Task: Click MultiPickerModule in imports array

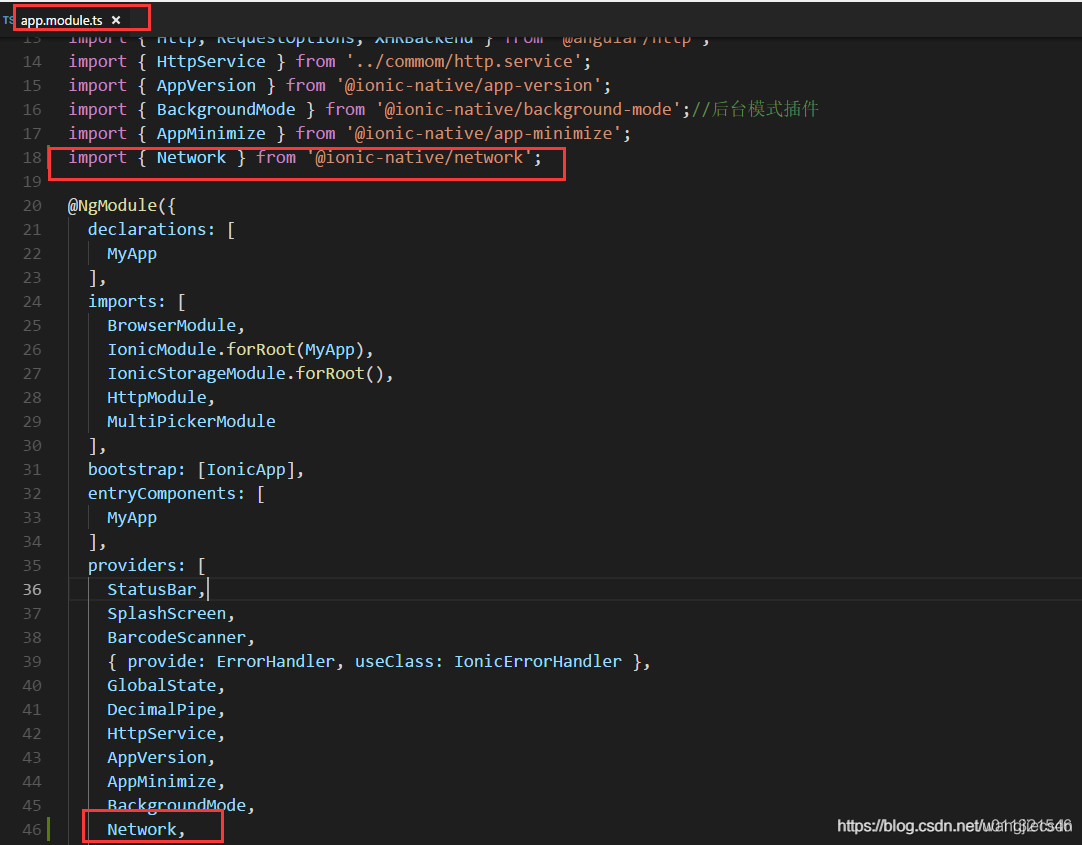Action: [x=191, y=421]
